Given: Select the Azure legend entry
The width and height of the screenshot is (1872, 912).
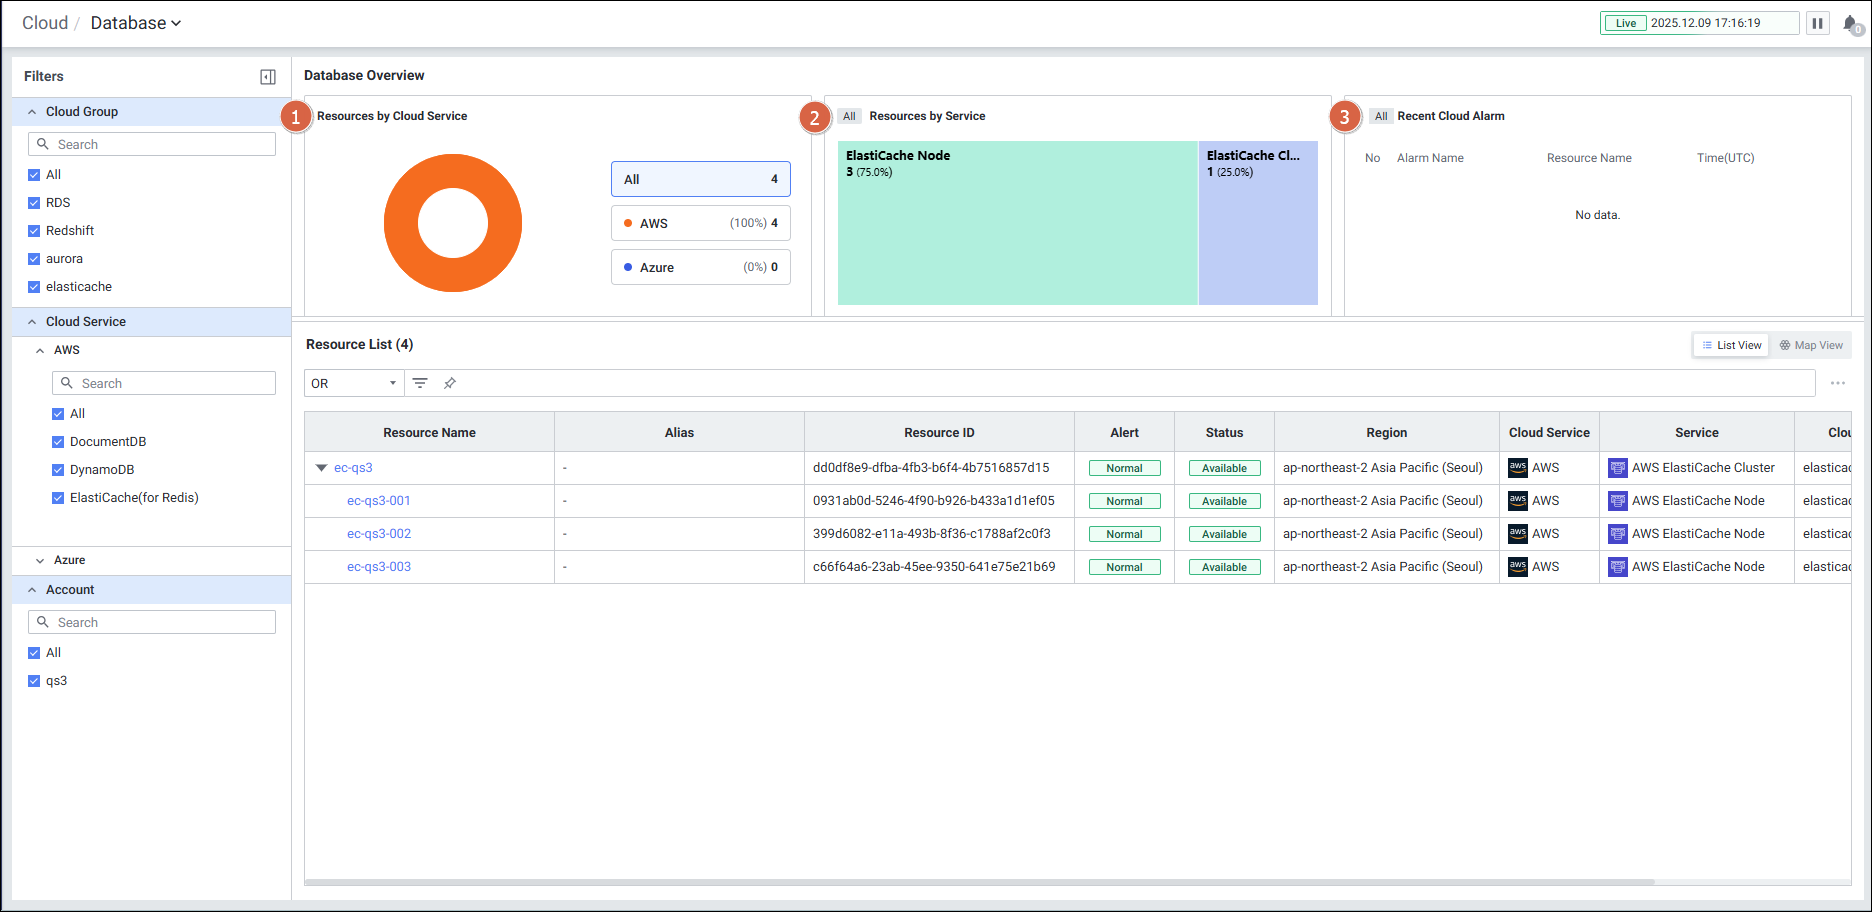Looking at the screenshot, I should click(x=700, y=267).
